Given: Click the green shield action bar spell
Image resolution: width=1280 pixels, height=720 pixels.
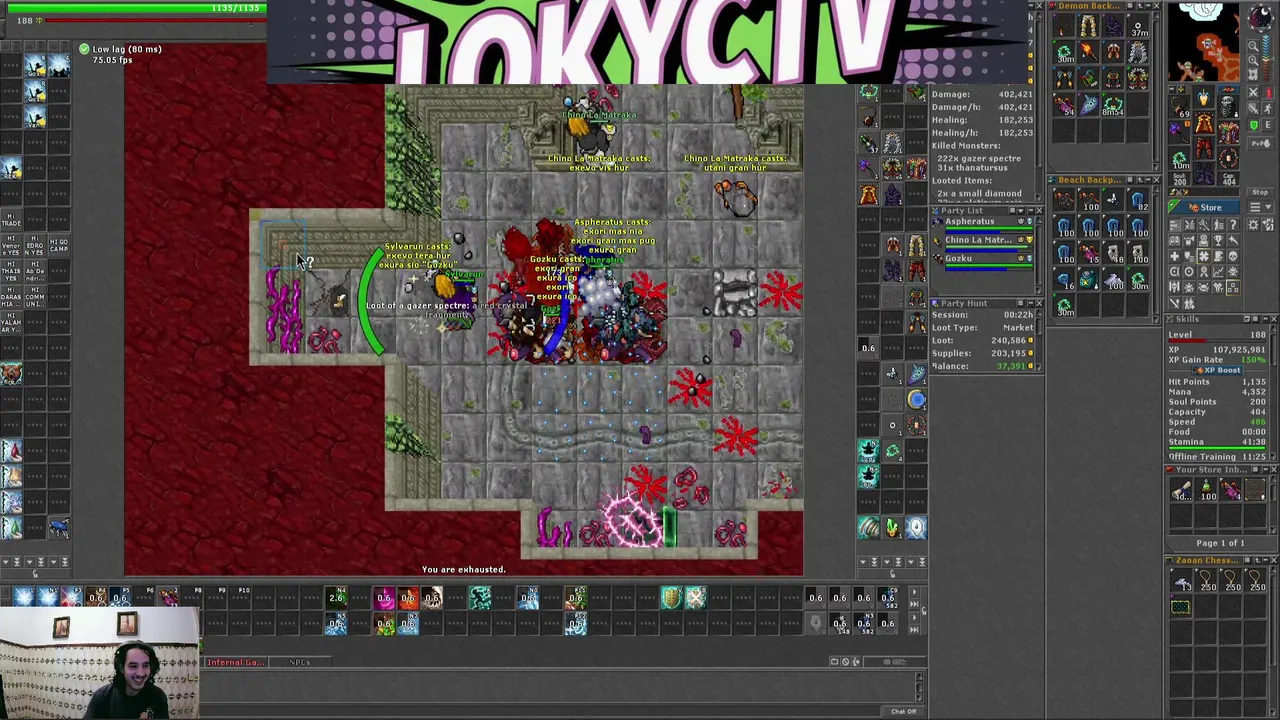Looking at the screenshot, I should point(672,597).
